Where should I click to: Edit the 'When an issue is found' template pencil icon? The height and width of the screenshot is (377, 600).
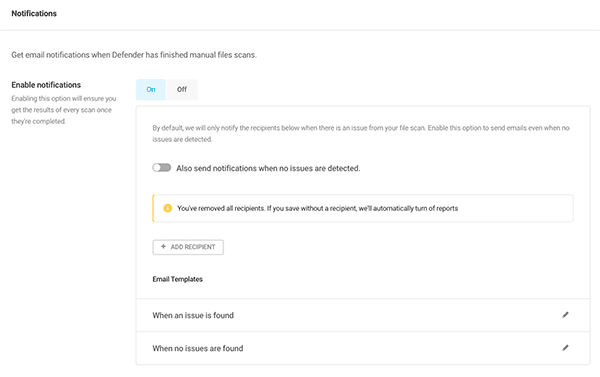point(565,315)
